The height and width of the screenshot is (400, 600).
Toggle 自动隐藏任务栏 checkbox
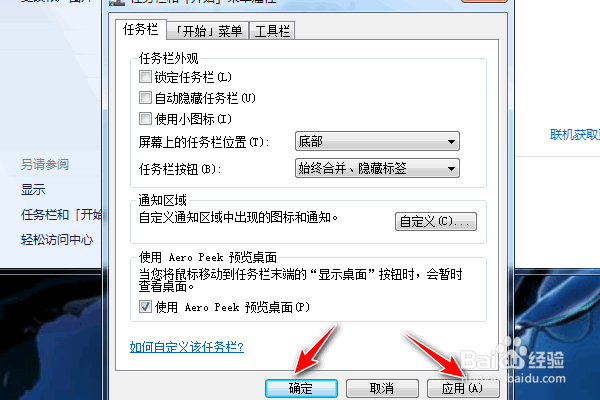(x=145, y=98)
